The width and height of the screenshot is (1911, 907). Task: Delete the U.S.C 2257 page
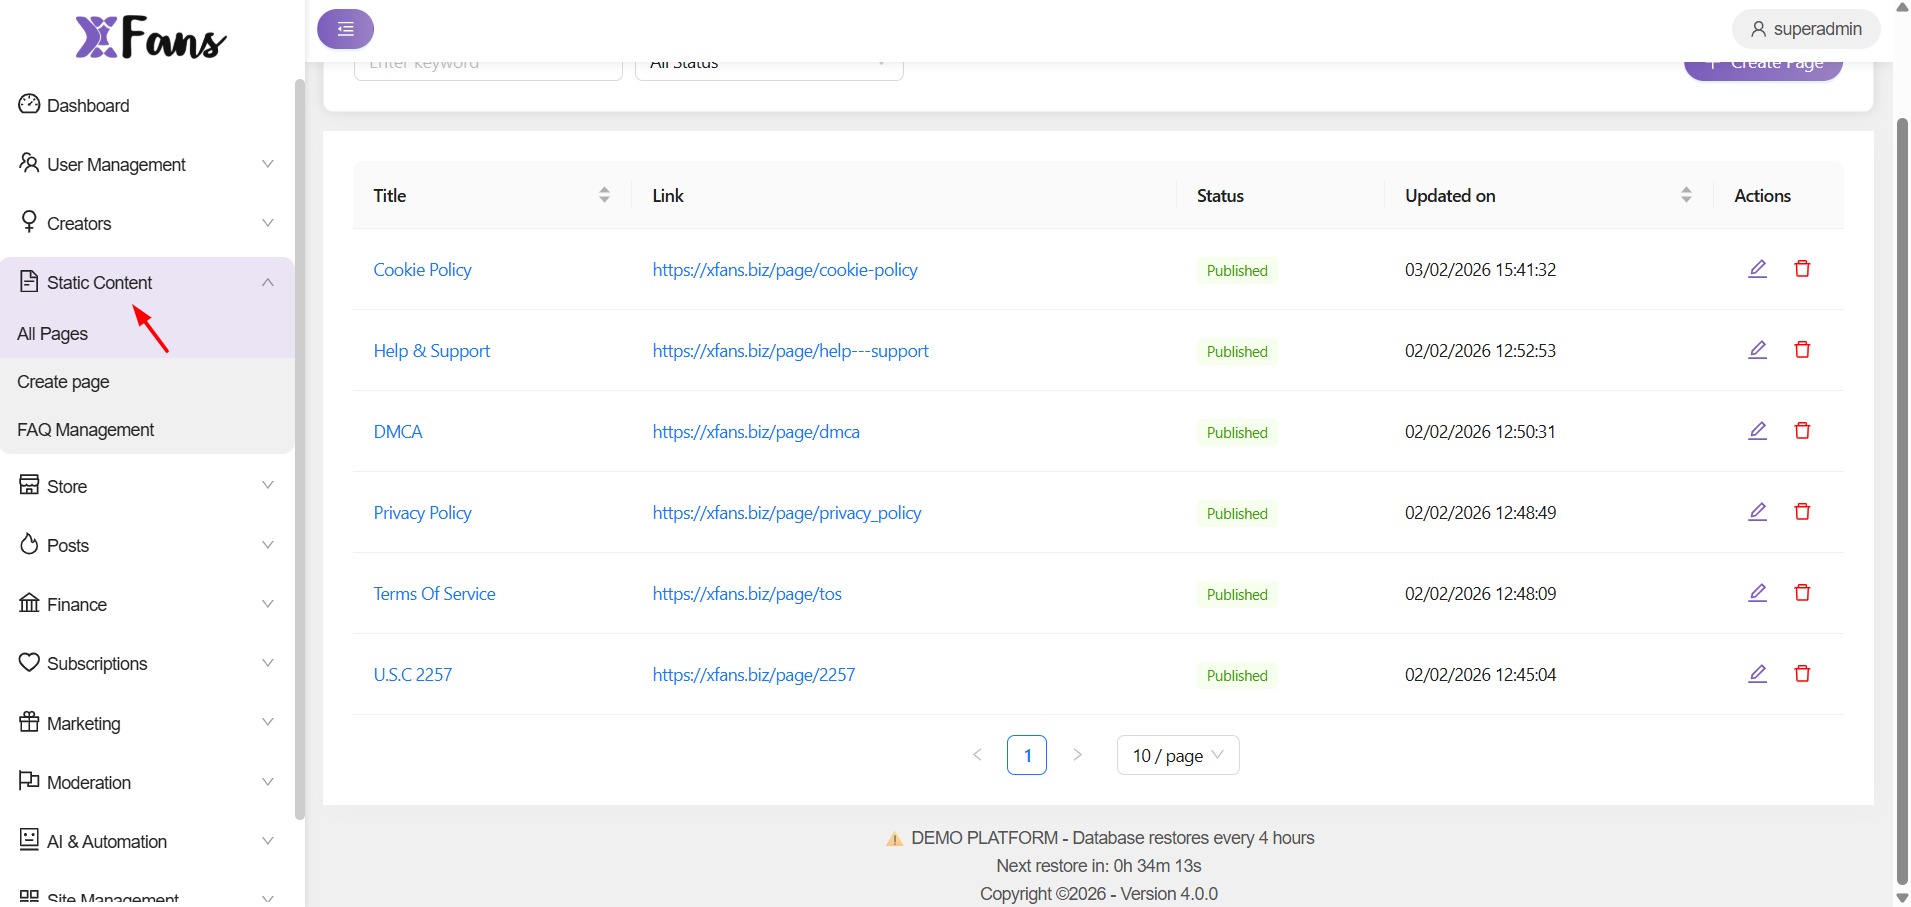1802,674
